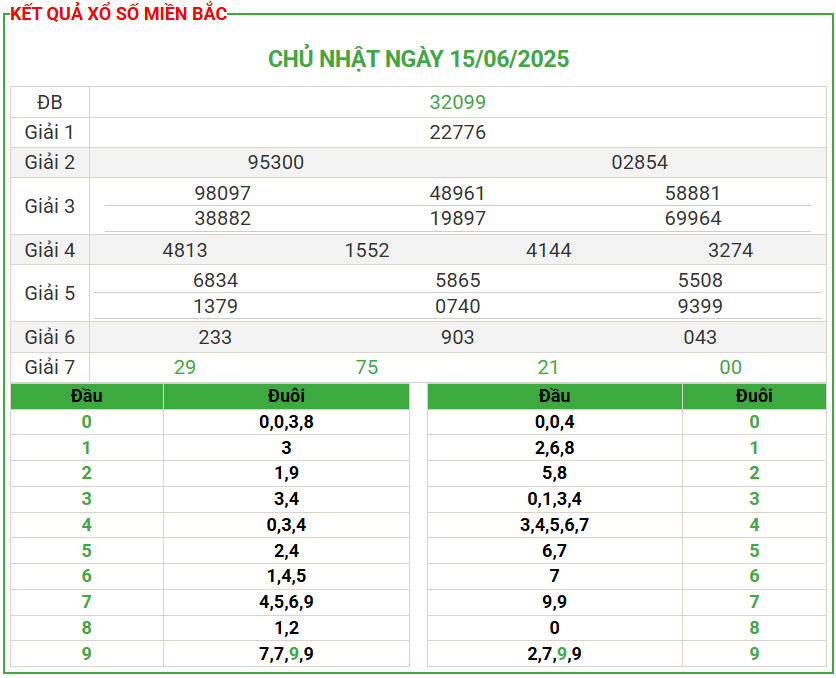
Task: Select sixth prize number 233
Action: pos(215,337)
